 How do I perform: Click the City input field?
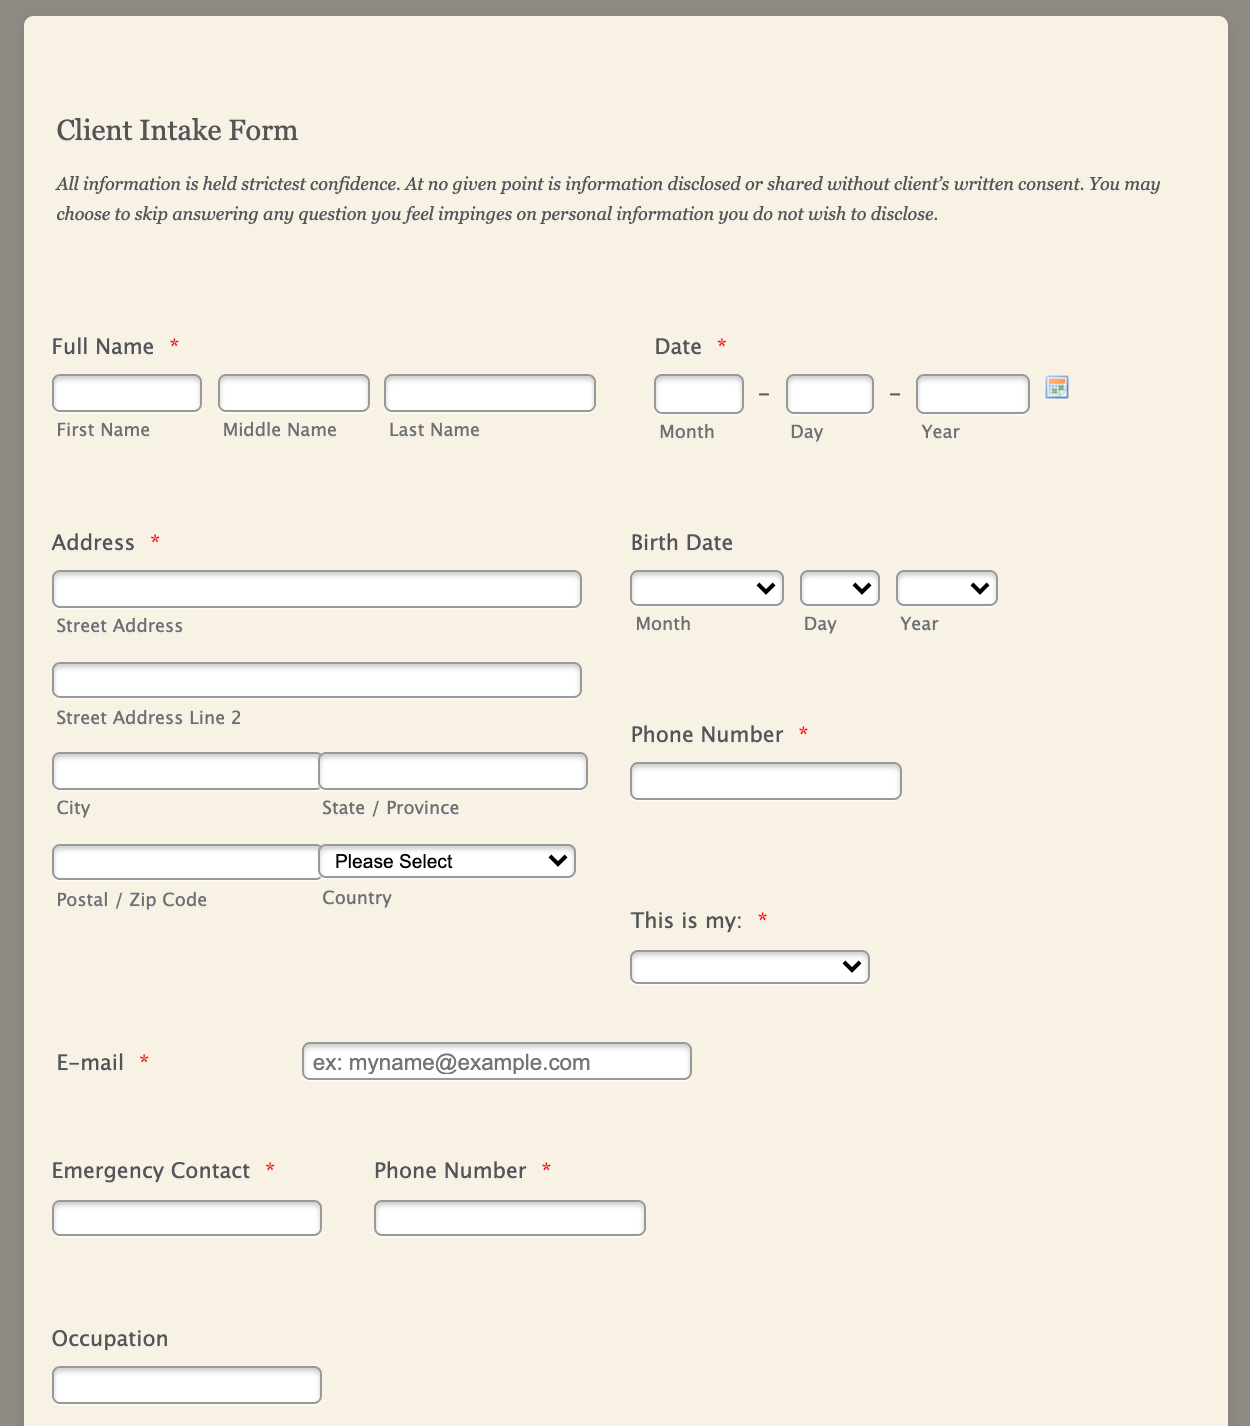[186, 771]
